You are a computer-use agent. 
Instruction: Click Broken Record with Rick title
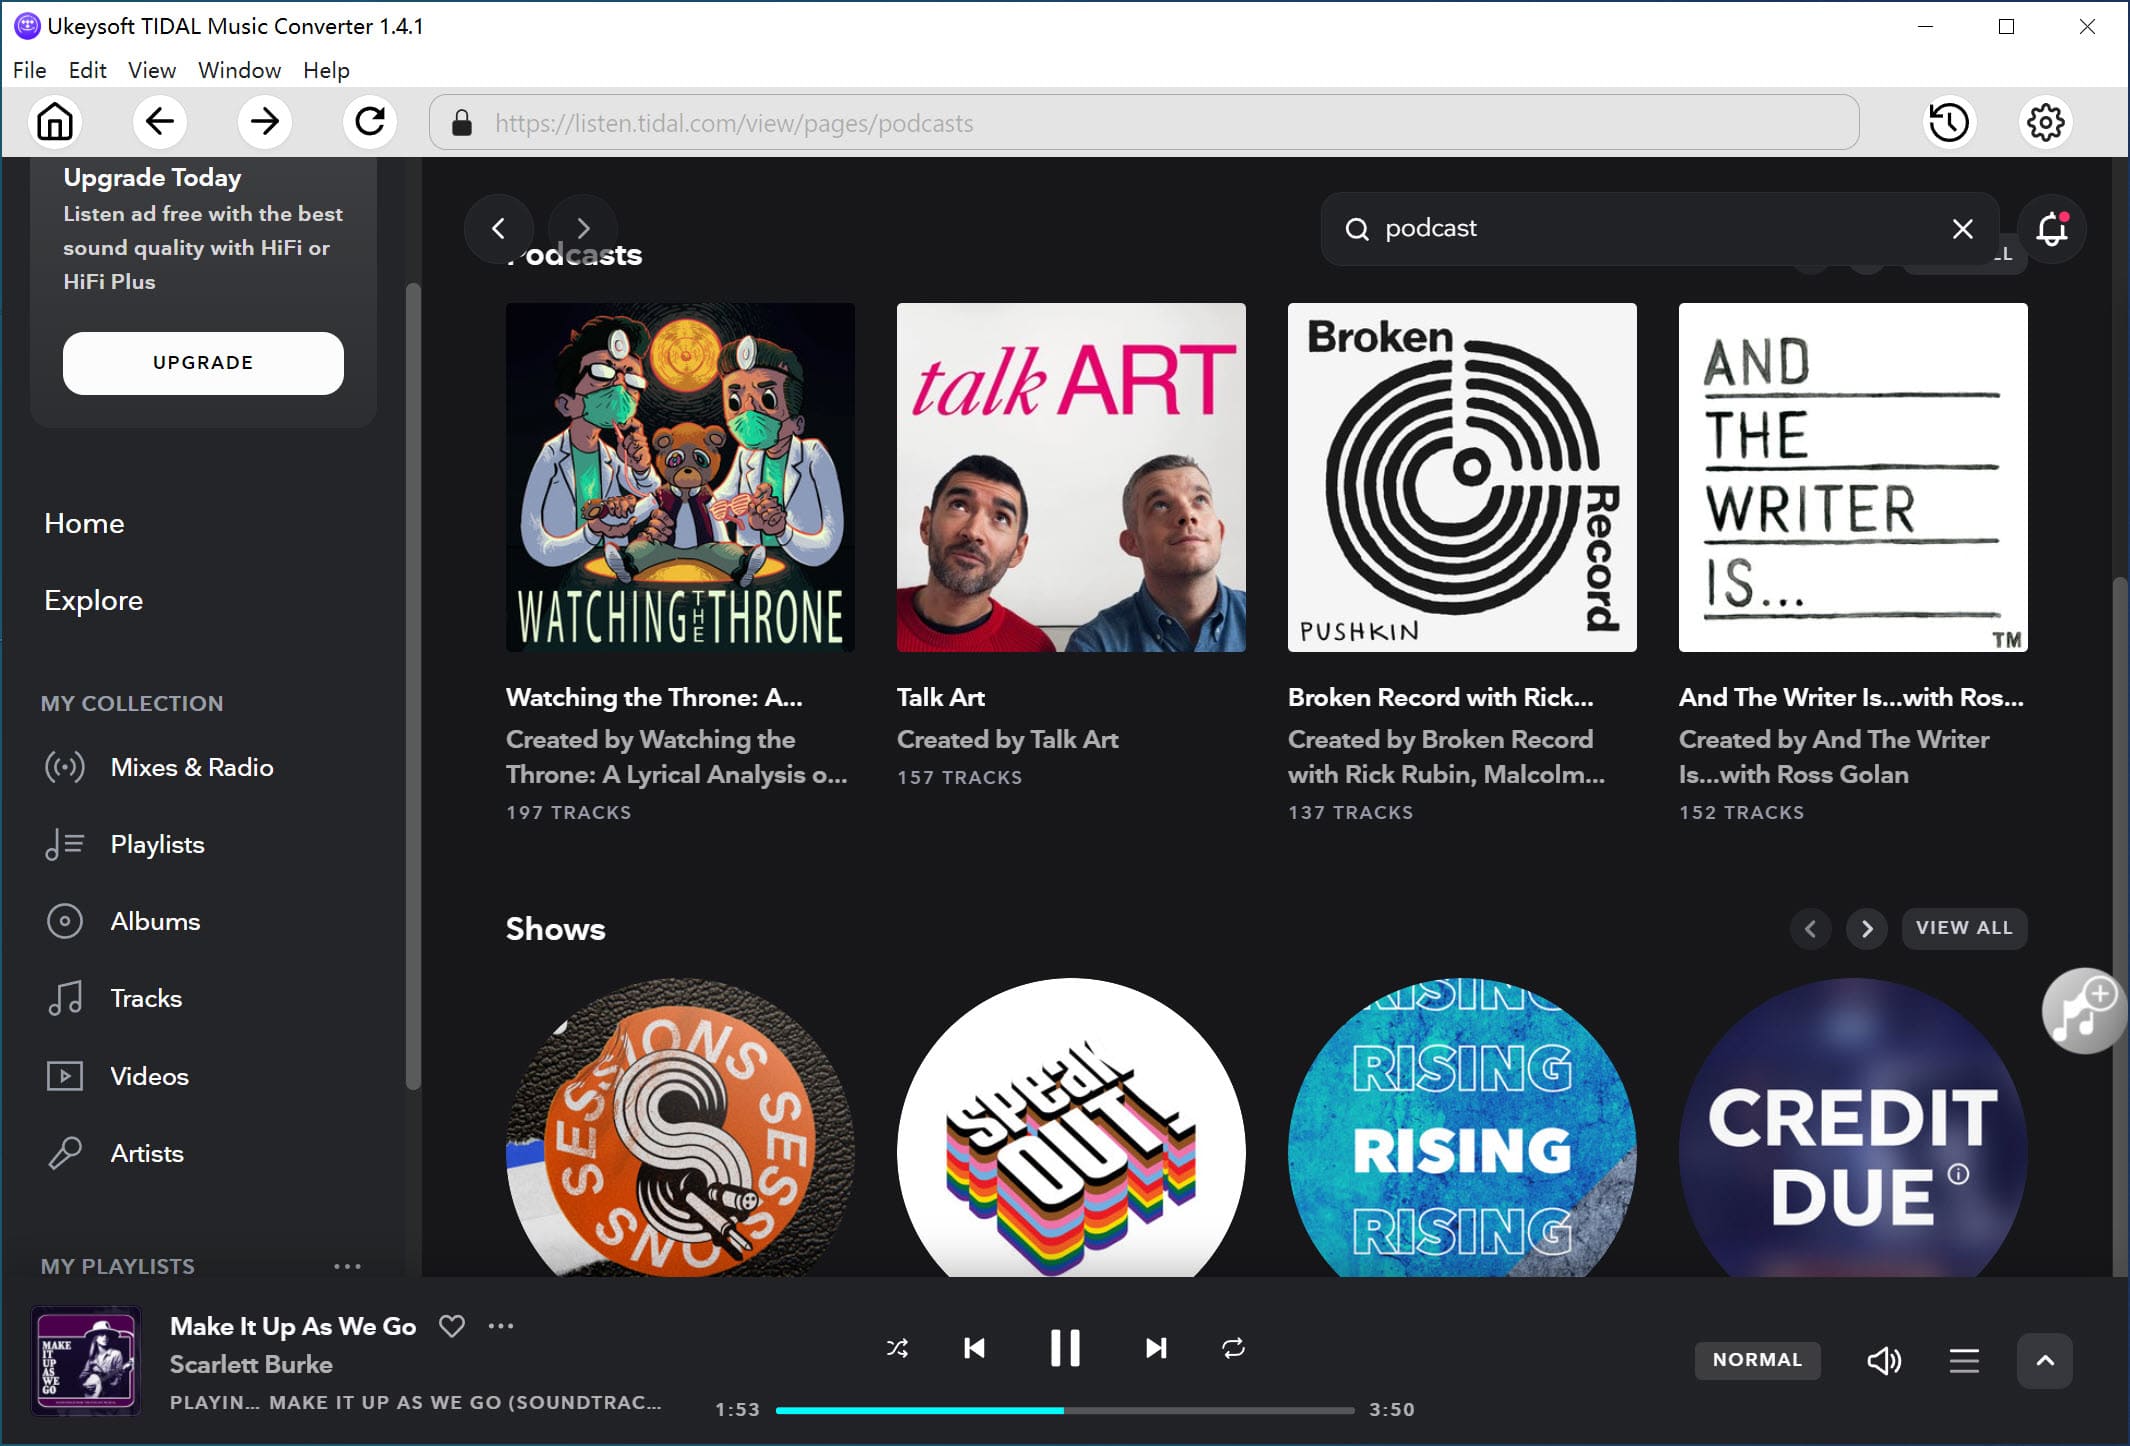coord(1440,697)
